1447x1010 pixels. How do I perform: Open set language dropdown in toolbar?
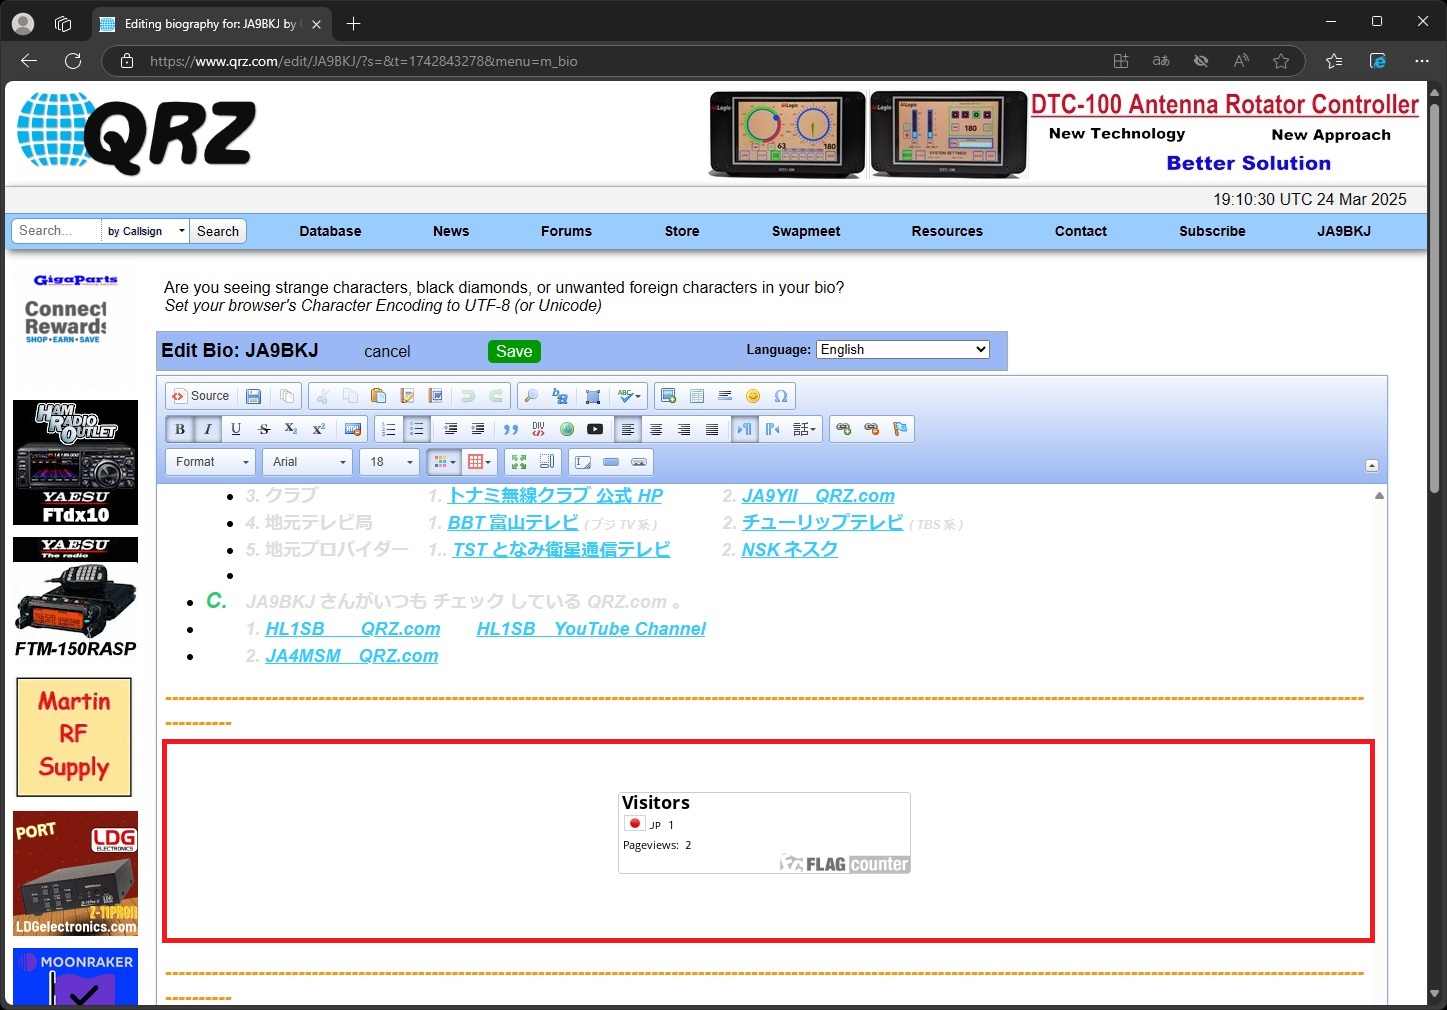click(x=805, y=429)
